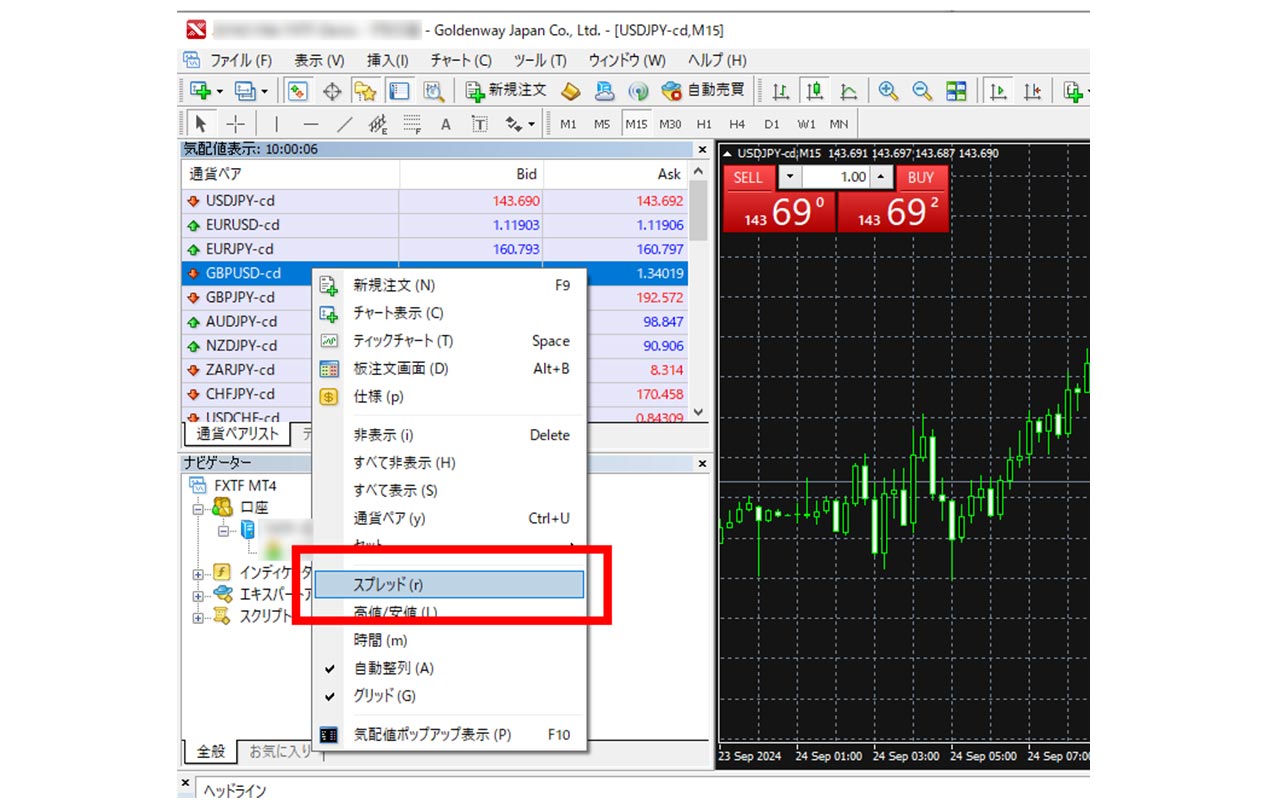Select the arrow Cursor tool
The image size is (1266, 808).
pyautogui.click(x=201, y=124)
